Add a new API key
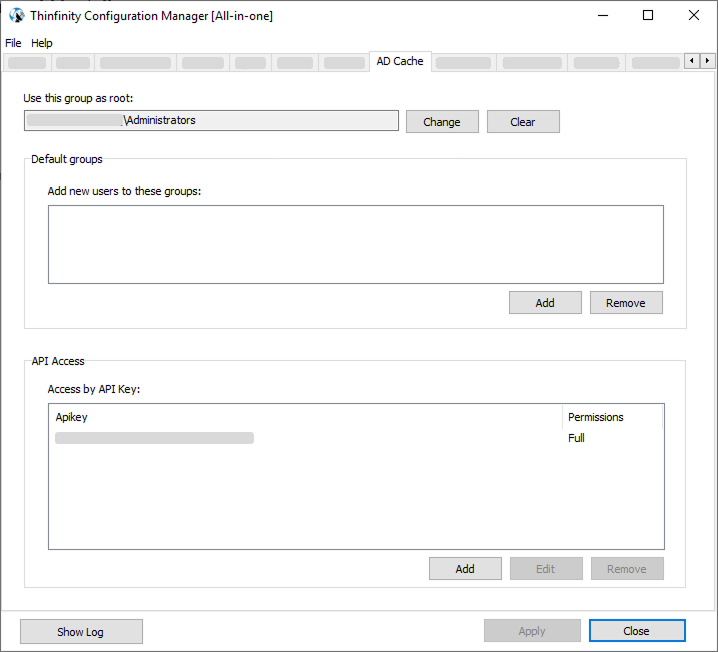 tap(465, 569)
